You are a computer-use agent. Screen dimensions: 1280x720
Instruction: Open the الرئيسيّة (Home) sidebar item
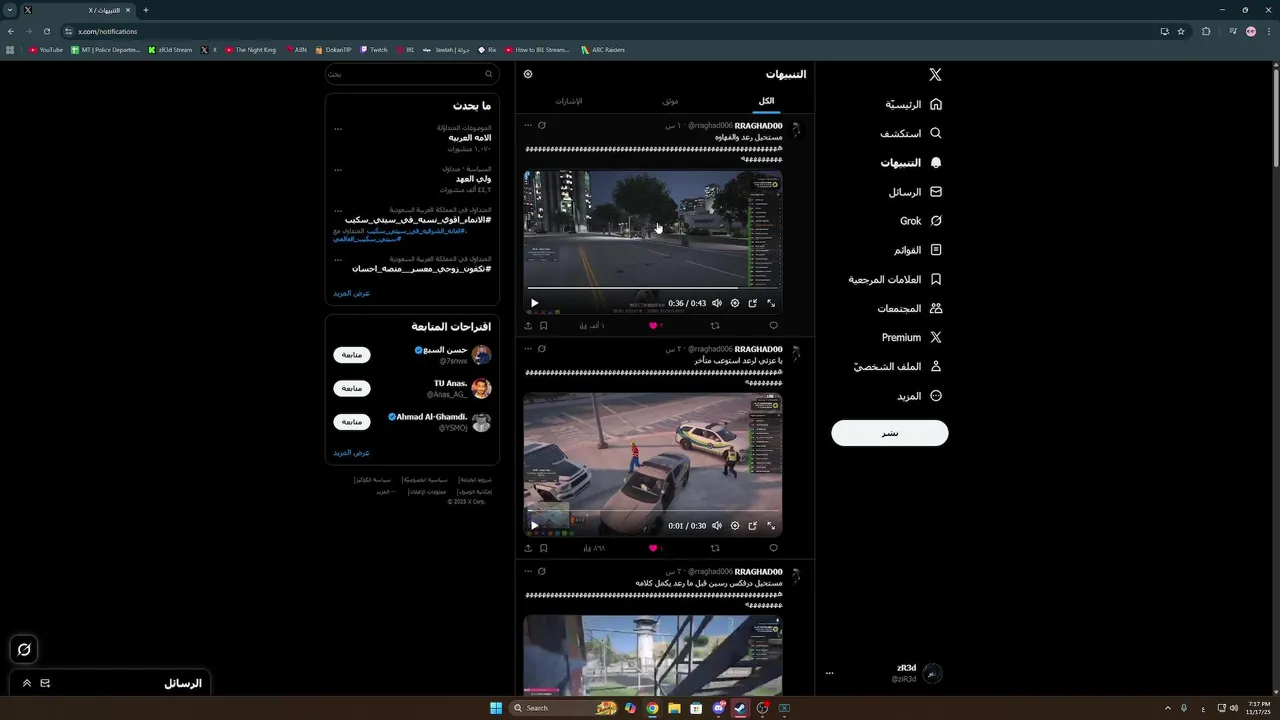[x=914, y=104]
